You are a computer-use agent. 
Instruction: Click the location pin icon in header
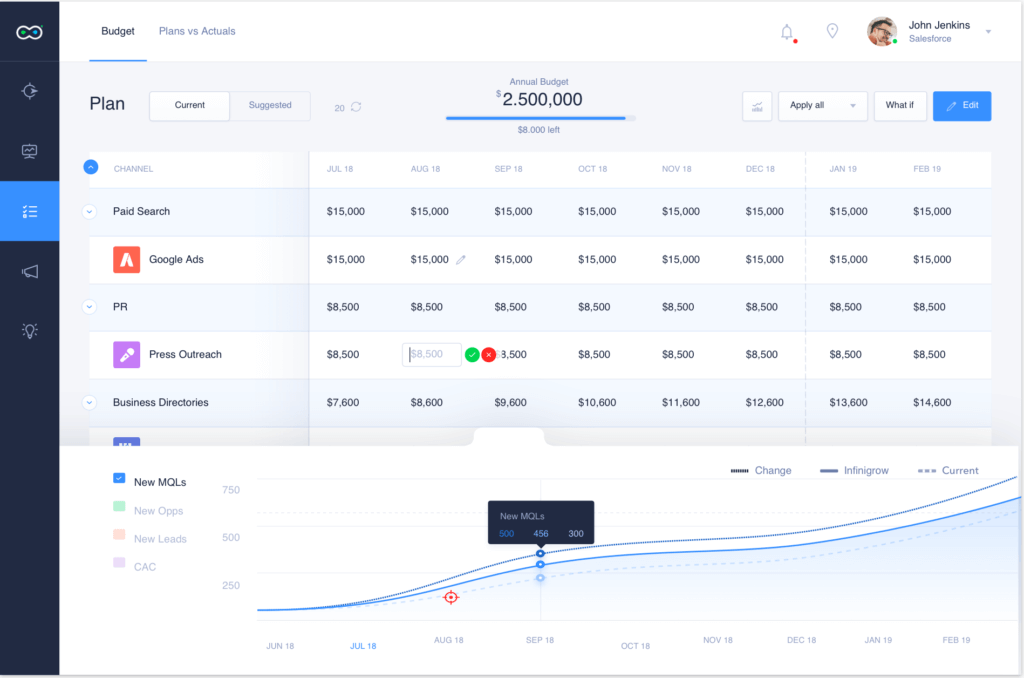(x=832, y=31)
